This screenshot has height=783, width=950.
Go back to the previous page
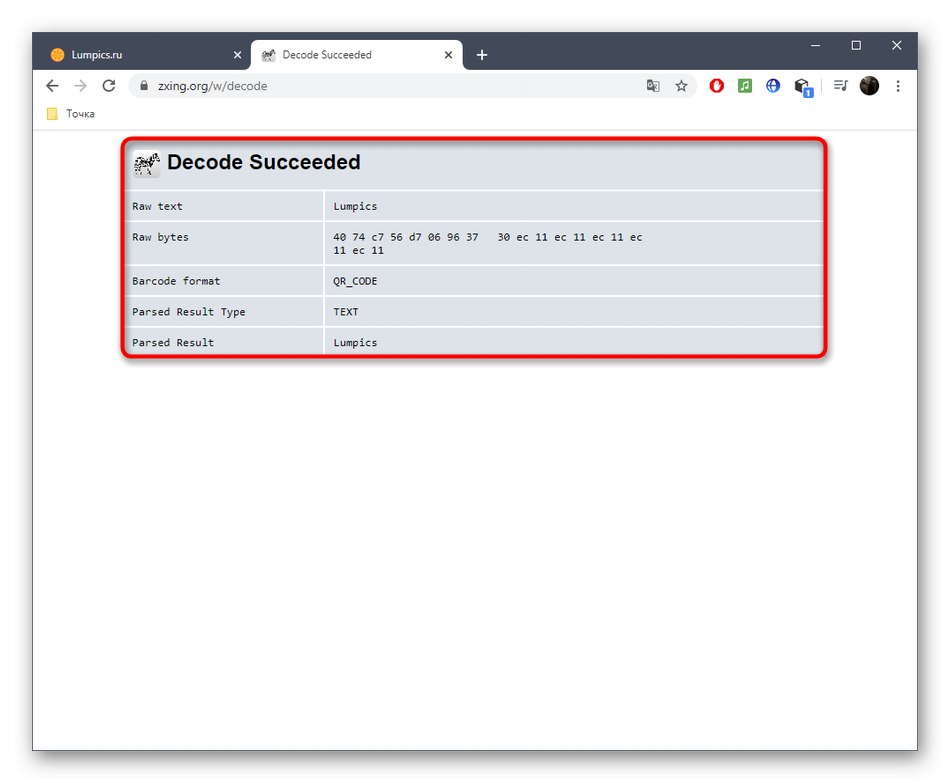52,86
